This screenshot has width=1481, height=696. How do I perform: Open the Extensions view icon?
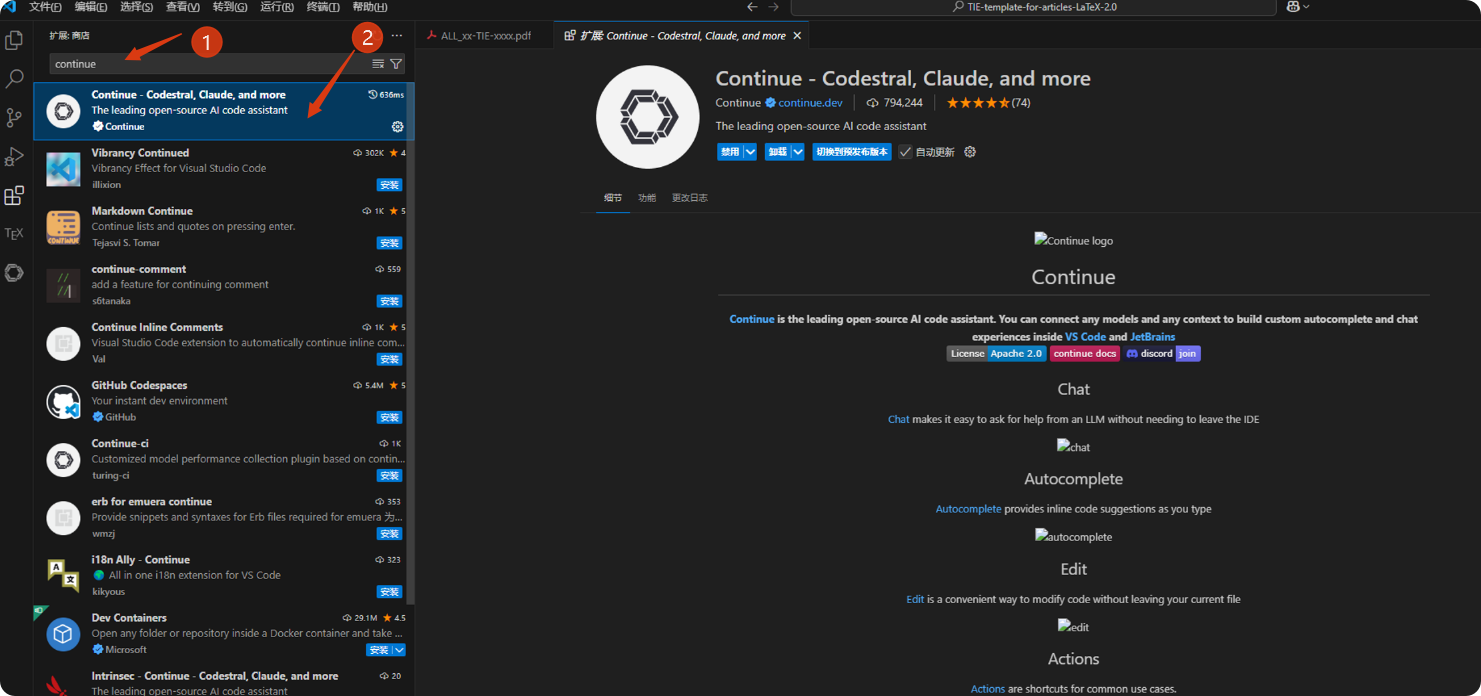[x=14, y=196]
